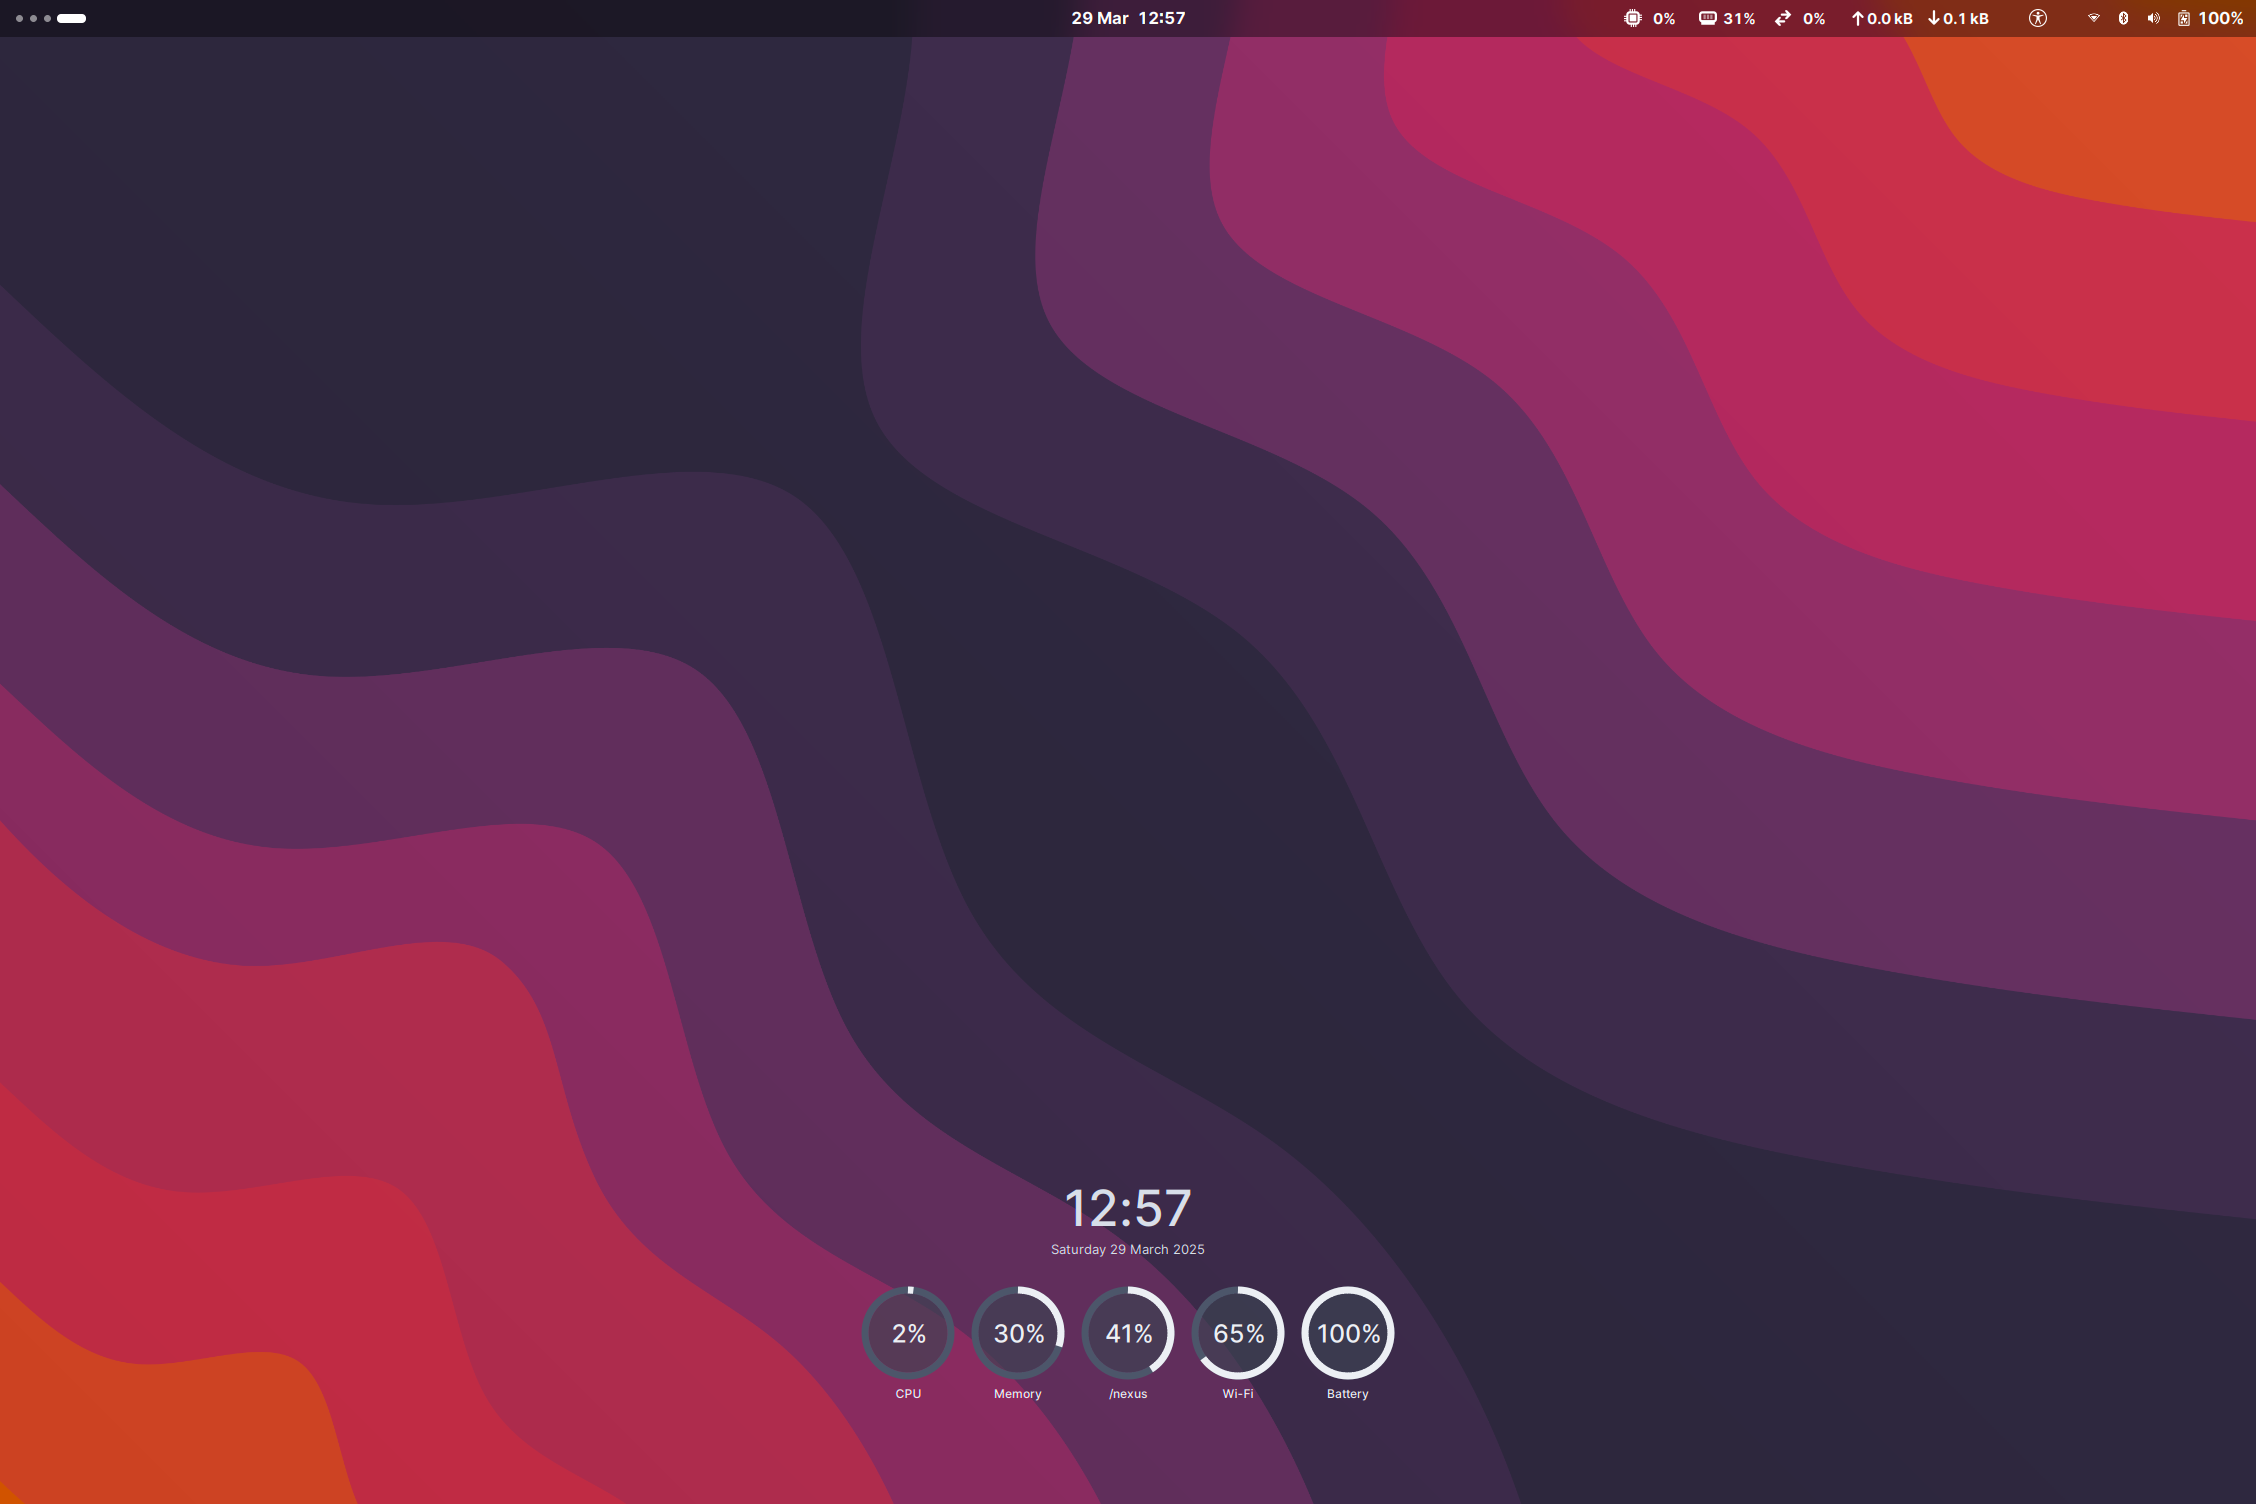Click the memory RAM icon showing 31%
The height and width of the screenshot is (1504, 2256).
click(x=1708, y=18)
